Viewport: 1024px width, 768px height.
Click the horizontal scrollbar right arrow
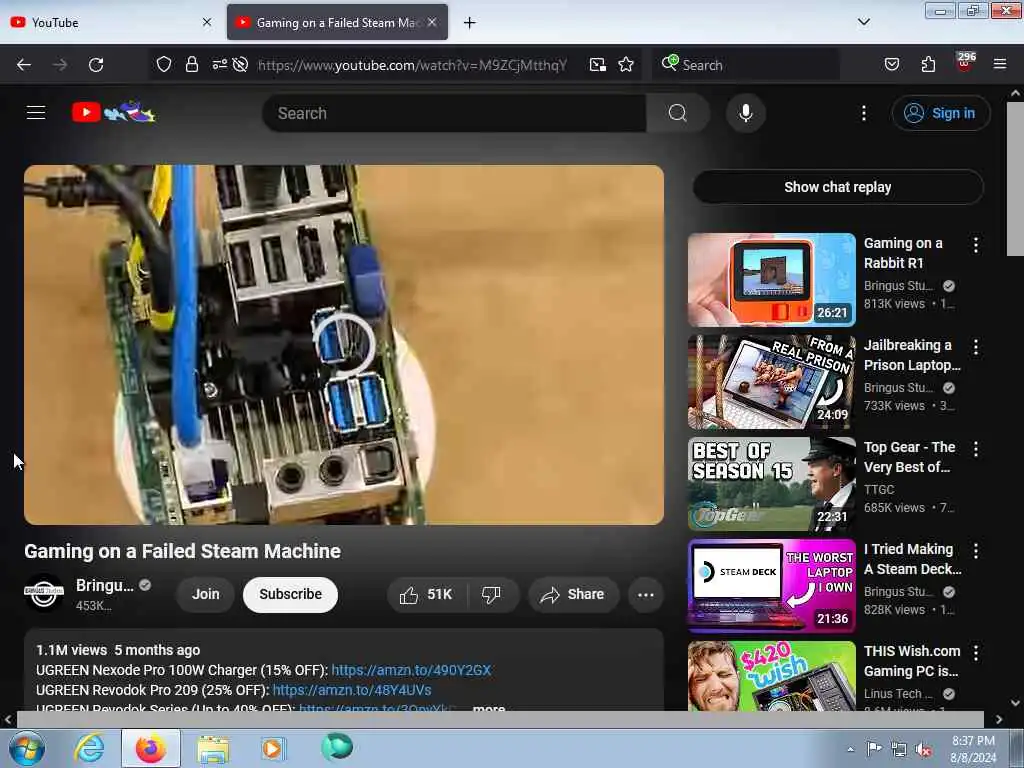(999, 720)
